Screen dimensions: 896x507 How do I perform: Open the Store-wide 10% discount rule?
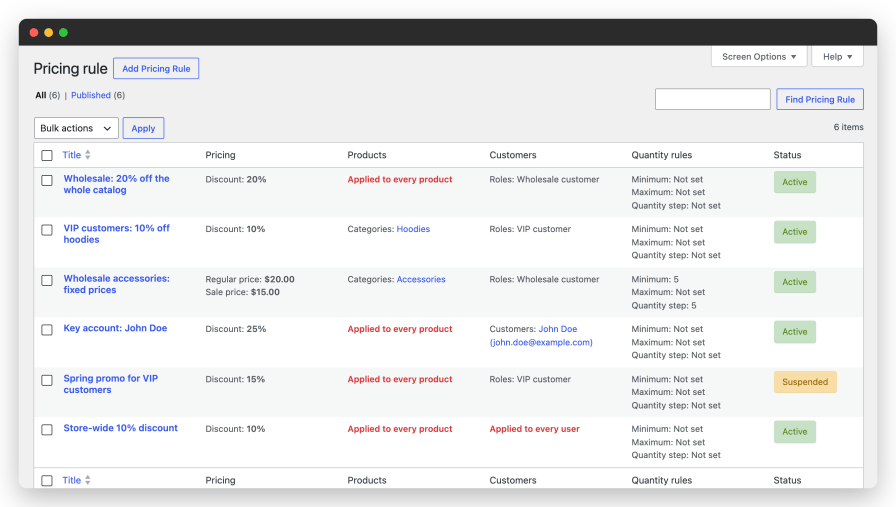pyautogui.click(x=121, y=428)
